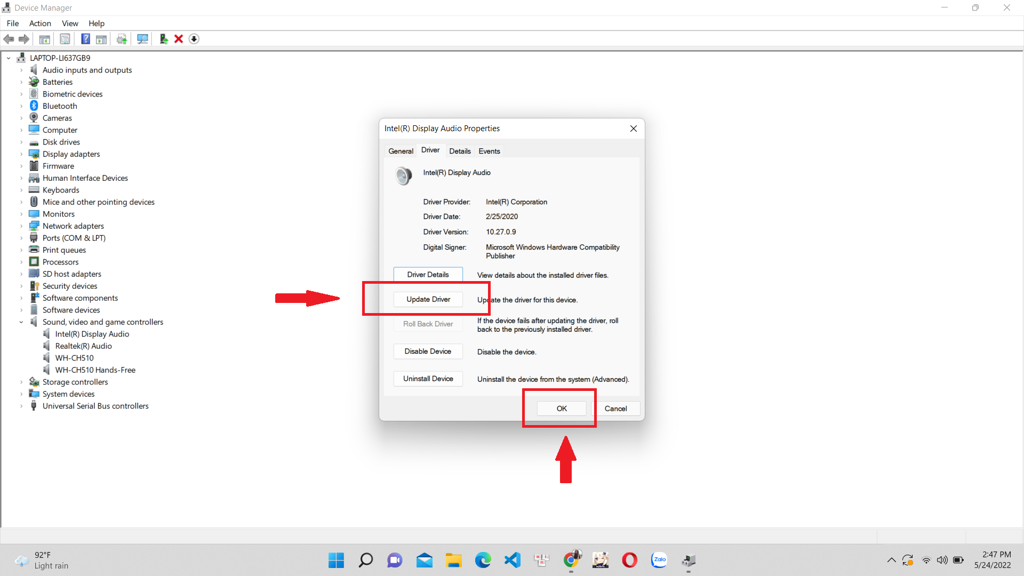
Task: Open File Explorer from taskbar
Action: click(453, 560)
